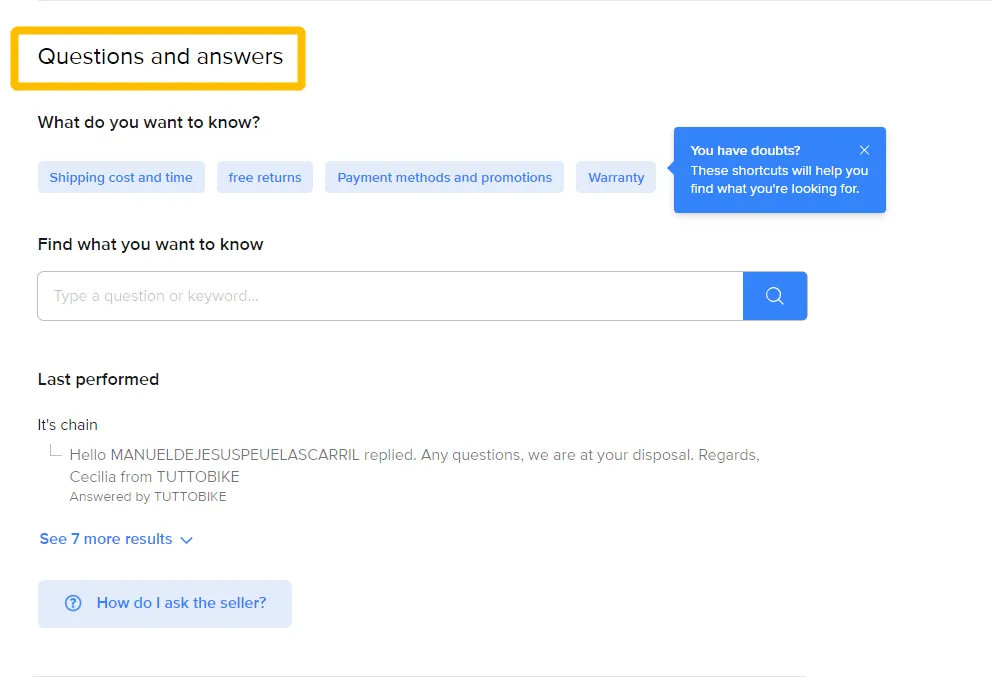Click the question mark help icon
Image resolution: width=992 pixels, height=677 pixels.
click(x=73, y=604)
